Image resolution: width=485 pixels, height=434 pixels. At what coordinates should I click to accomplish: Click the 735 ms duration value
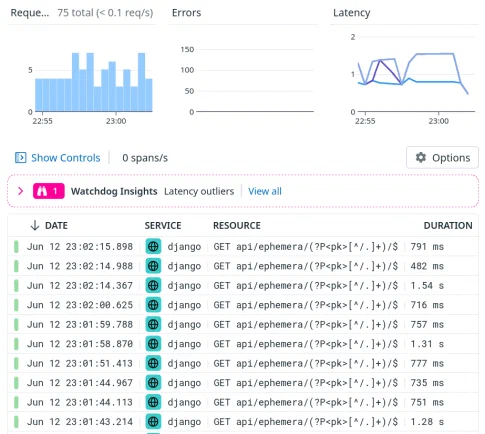(427, 383)
